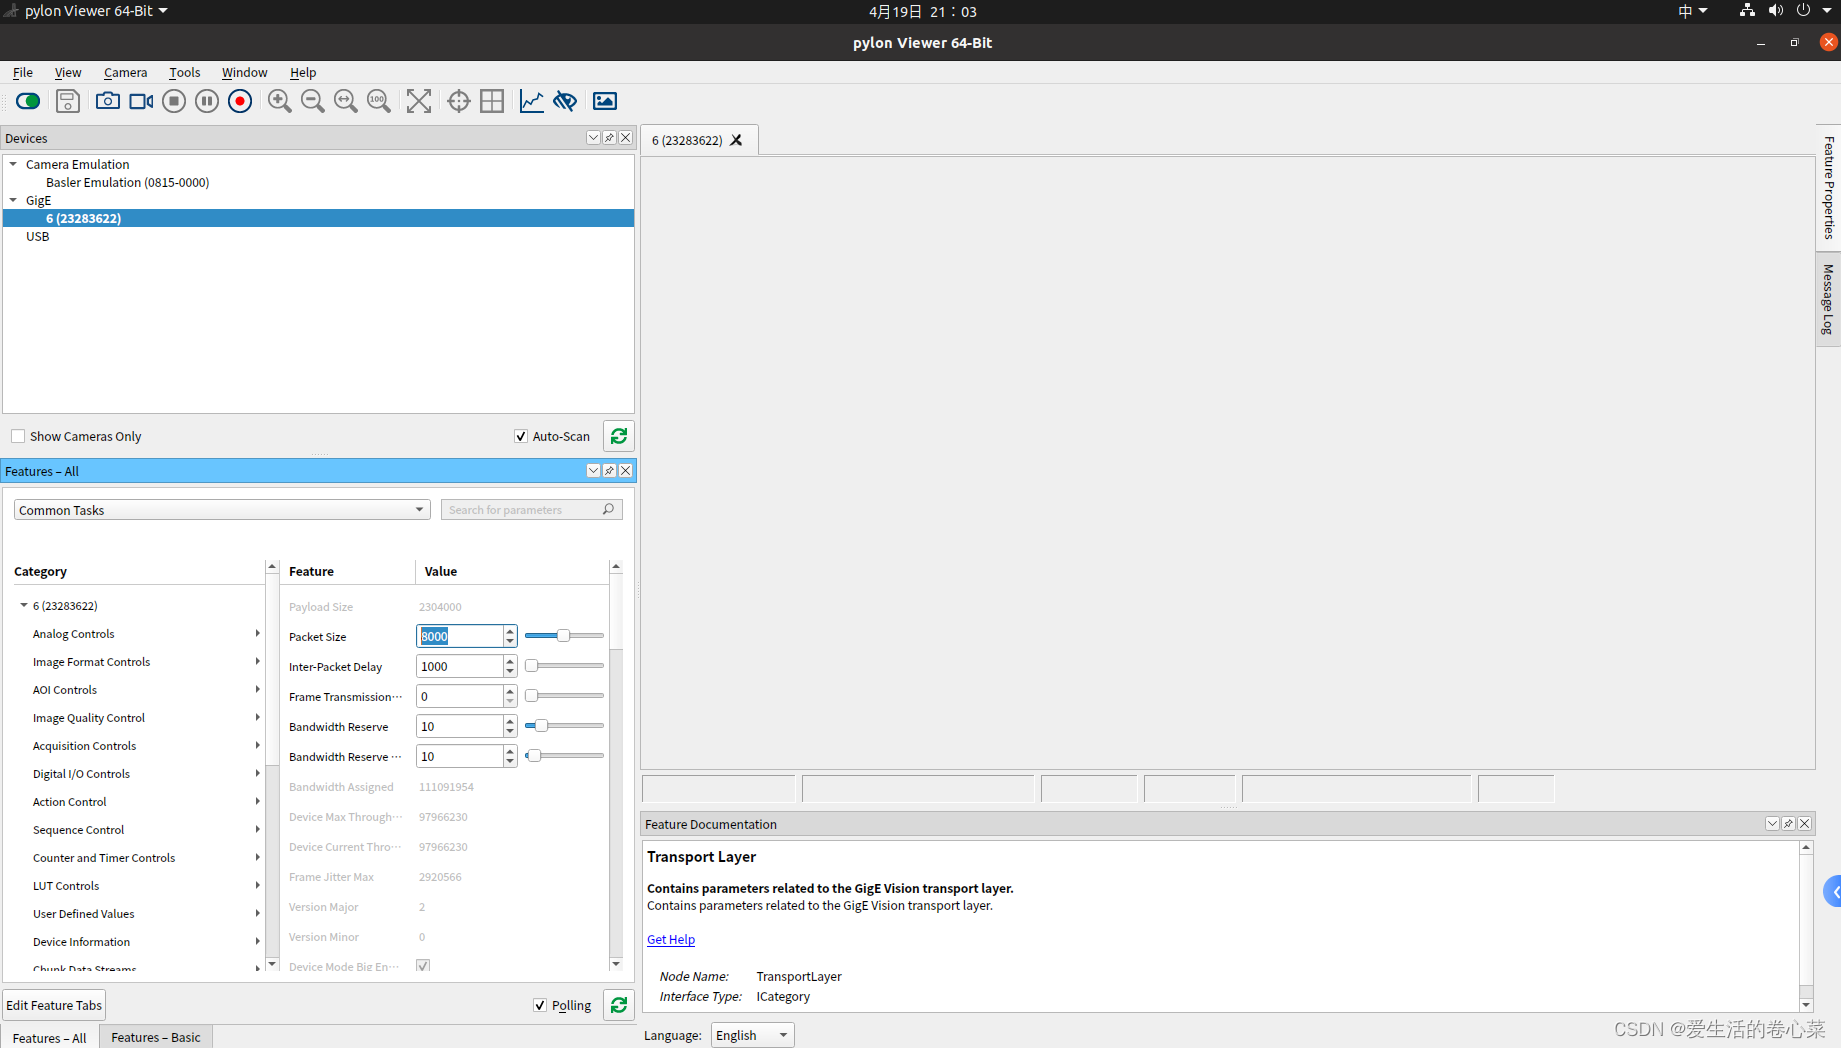This screenshot has height=1048, width=1841.
Task: Open the View menu
Action: click(x=68, y=72)
